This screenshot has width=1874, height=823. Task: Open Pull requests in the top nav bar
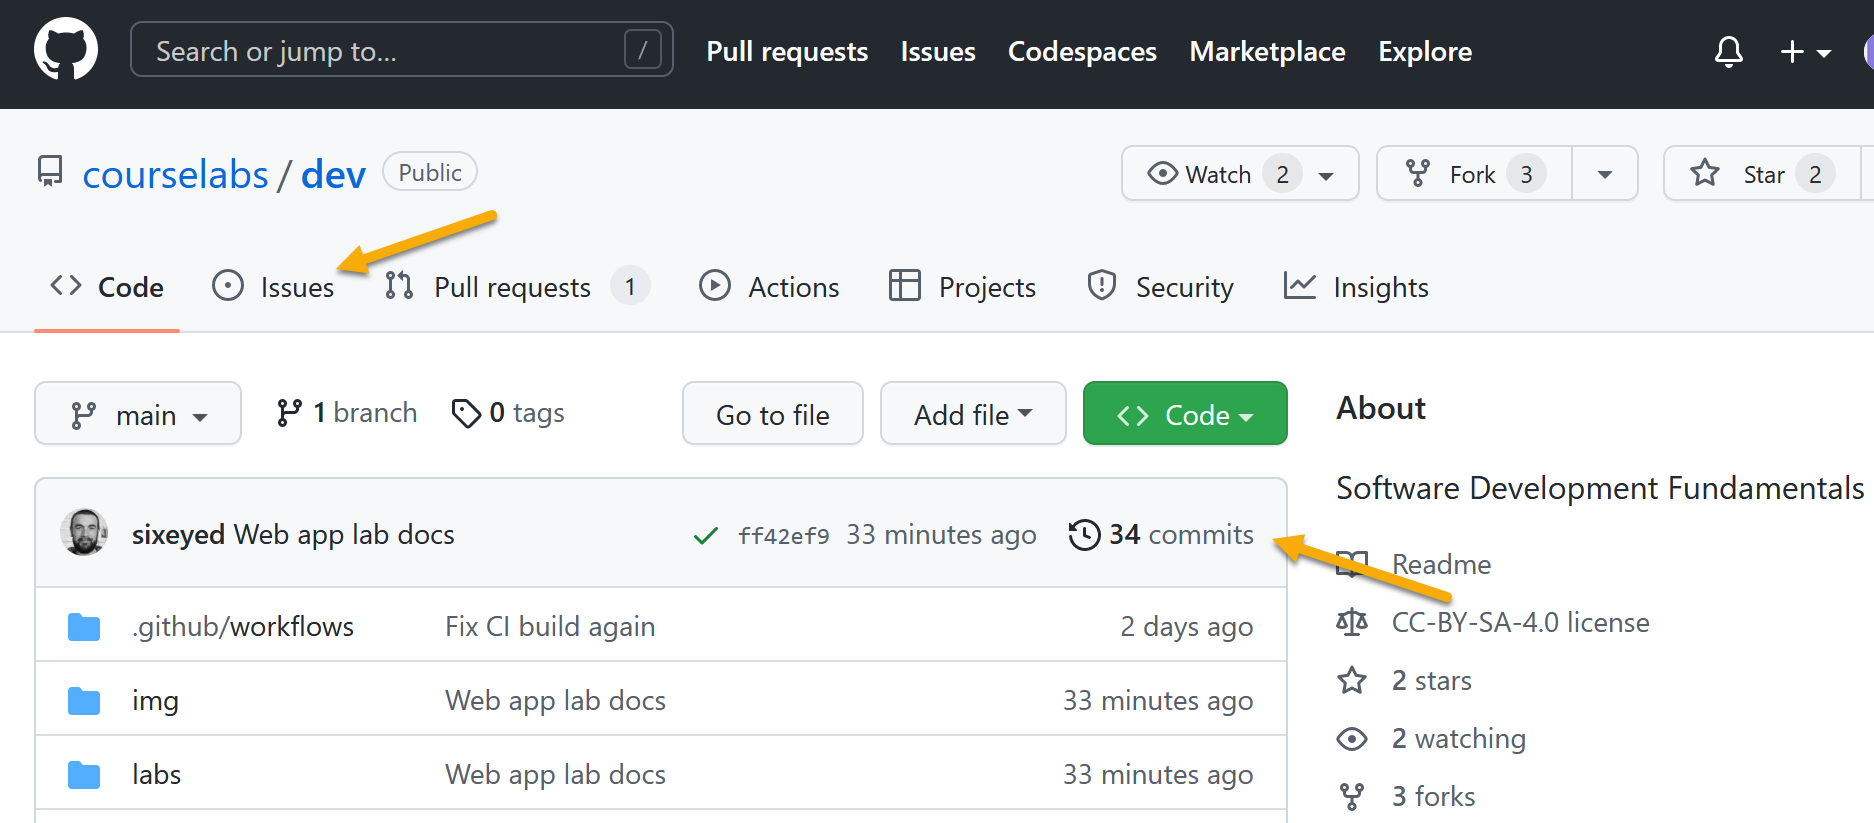[x=787, y=51]
